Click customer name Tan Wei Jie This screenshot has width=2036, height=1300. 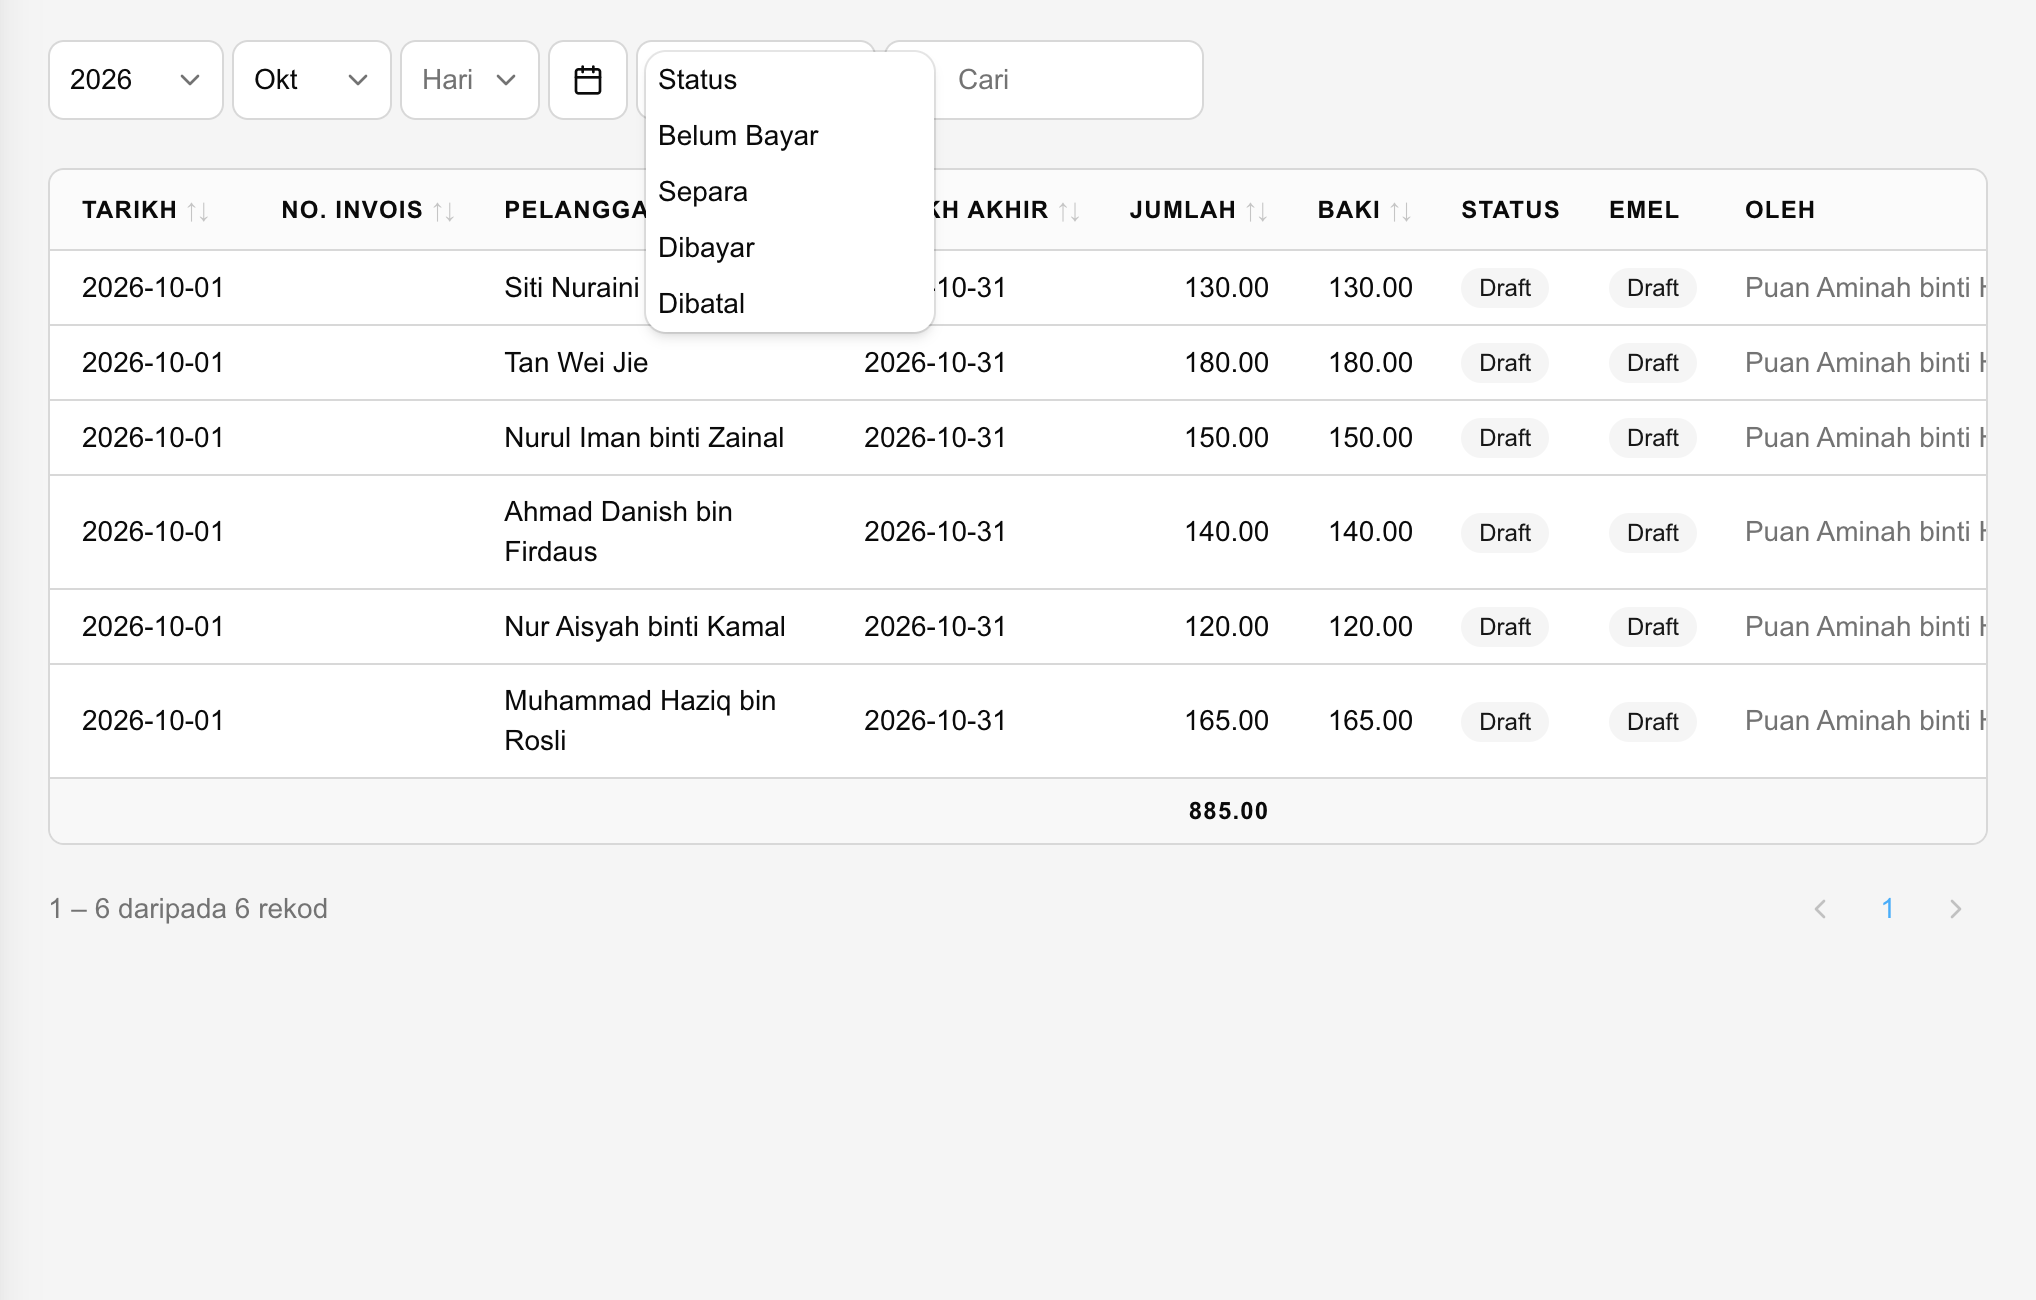tap(576, 363)
